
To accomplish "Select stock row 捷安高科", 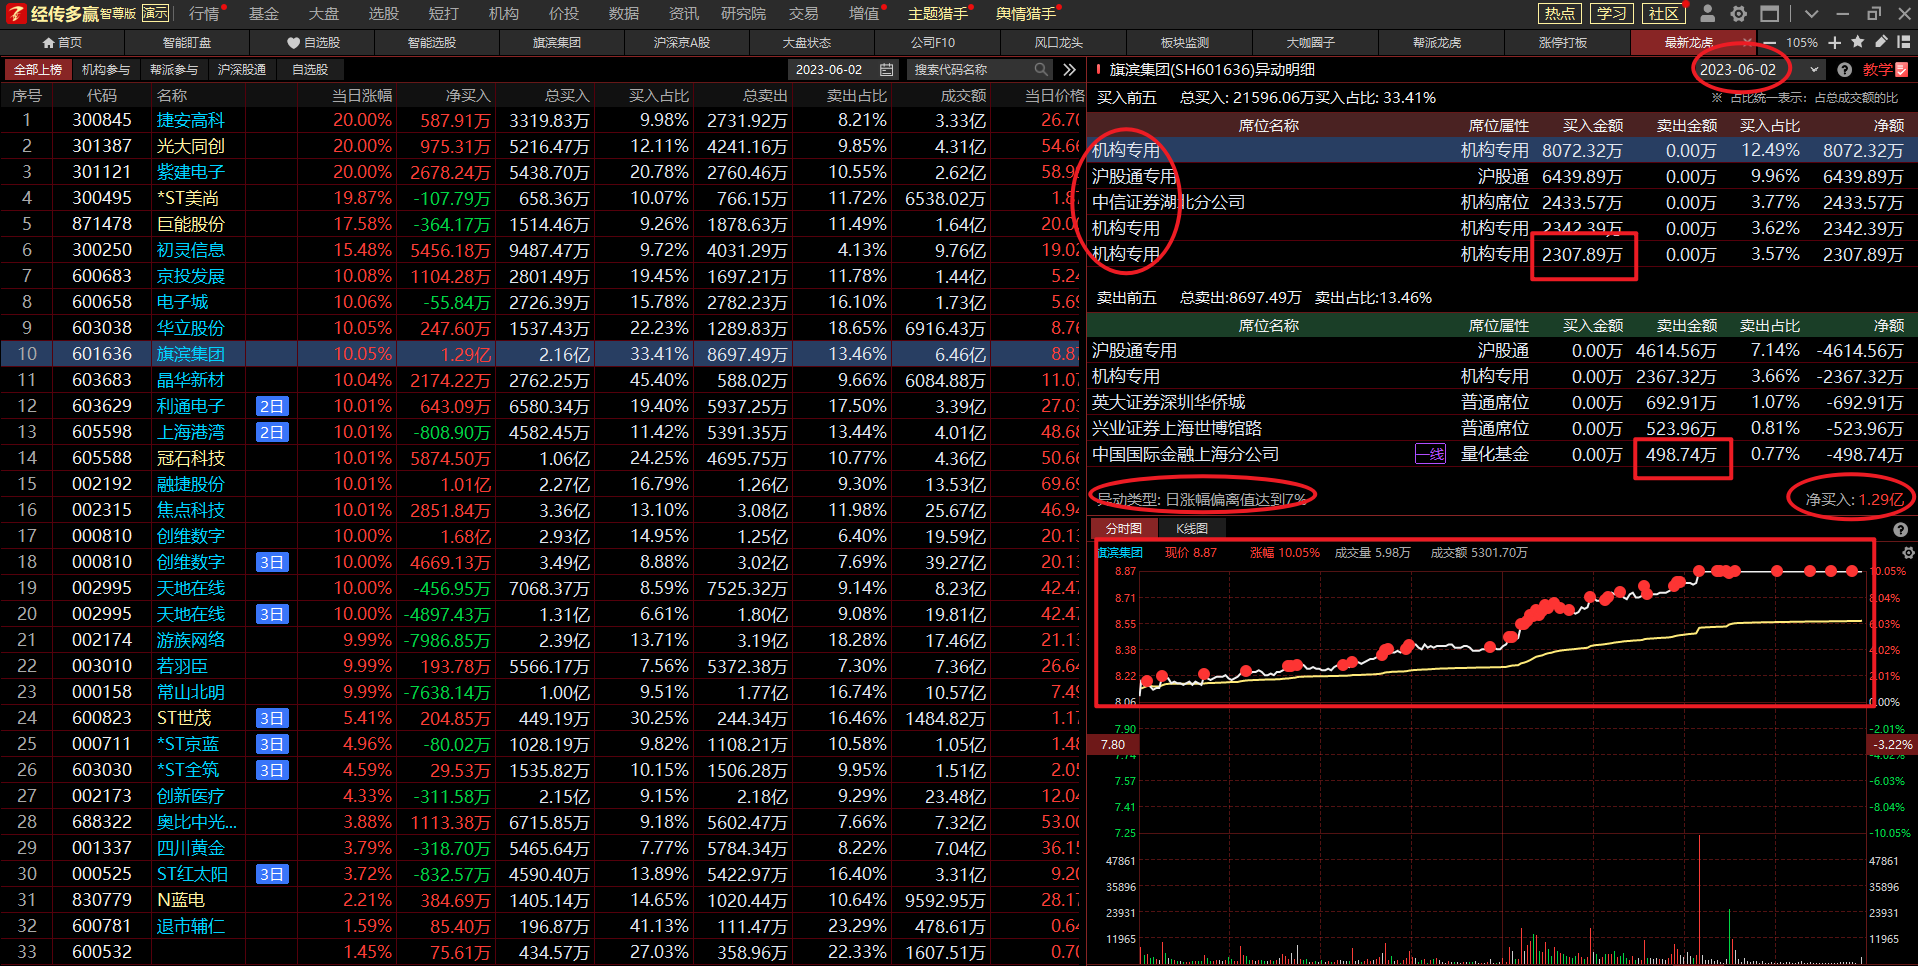I will (540, 120).
